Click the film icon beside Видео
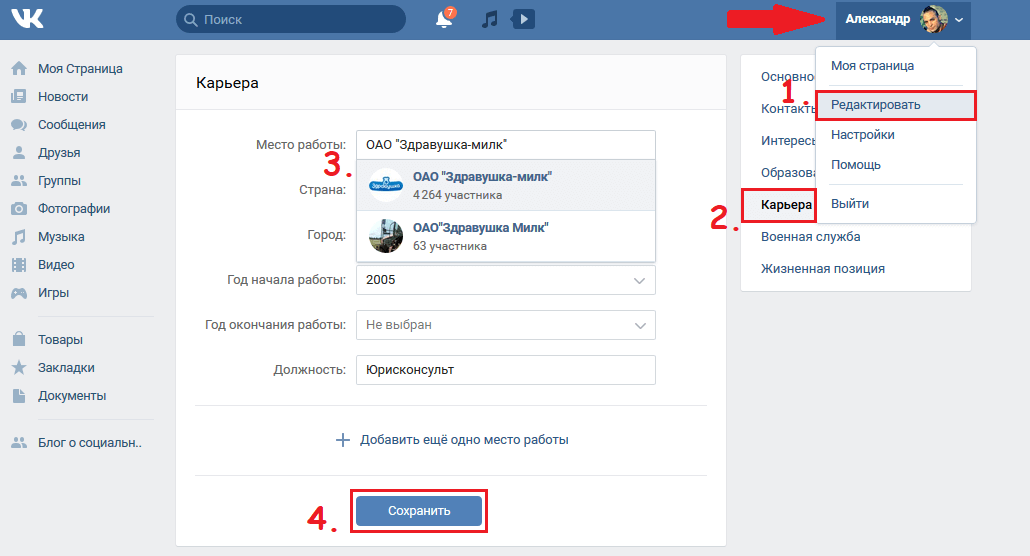1030x556 pixels. [x=19, y=265]
